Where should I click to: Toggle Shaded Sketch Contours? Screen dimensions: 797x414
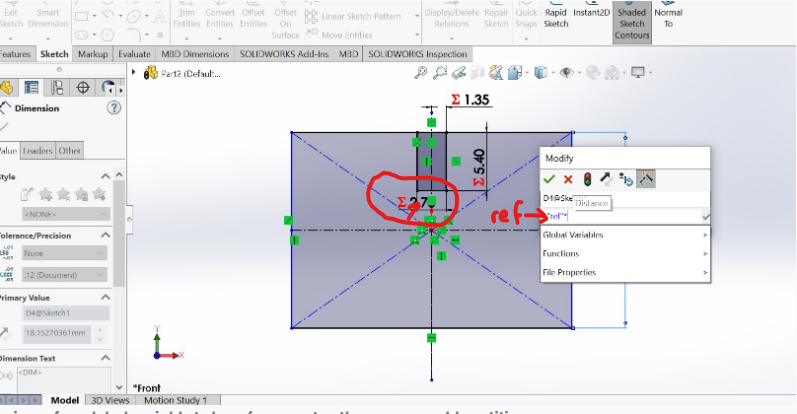tap(632, 20)
